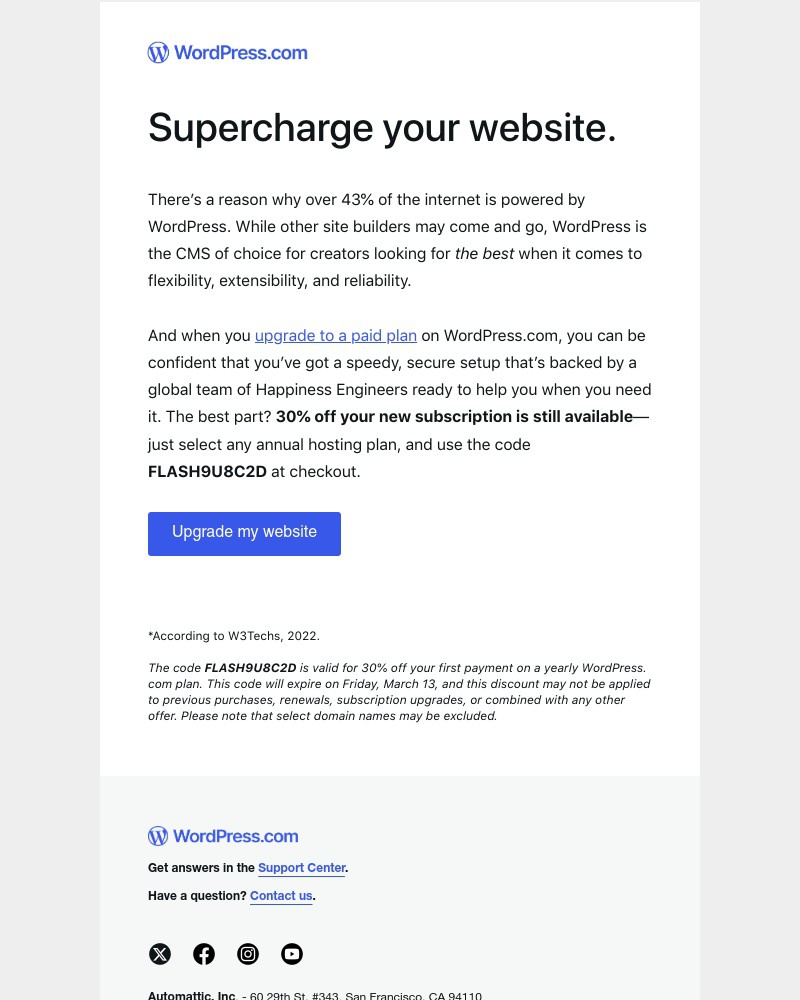Click the Contact us link
800x1000 pixels.
coord(281,896)
